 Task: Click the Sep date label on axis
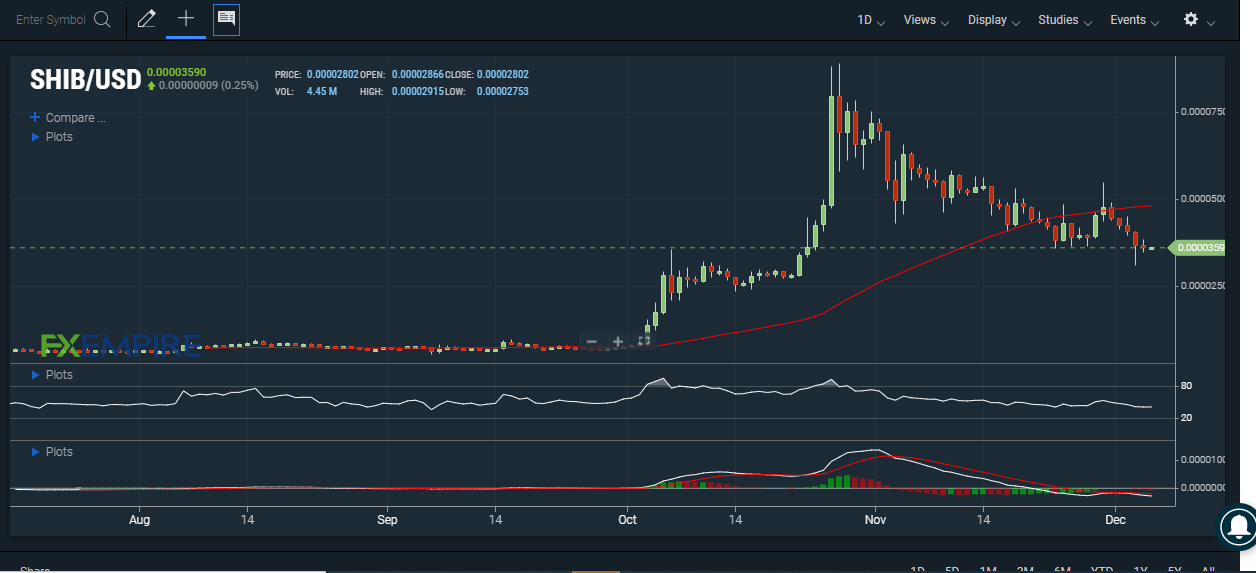coord(387,520)
